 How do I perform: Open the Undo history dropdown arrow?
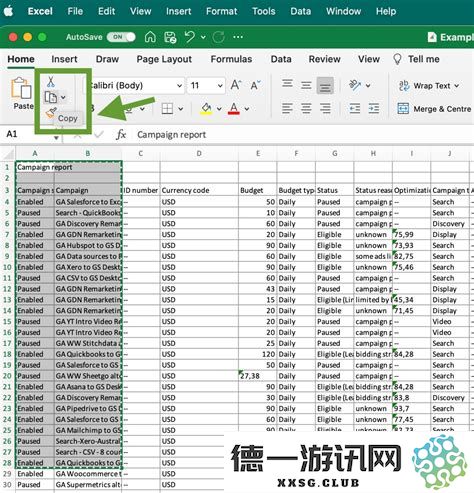click(x=203, y=37)
